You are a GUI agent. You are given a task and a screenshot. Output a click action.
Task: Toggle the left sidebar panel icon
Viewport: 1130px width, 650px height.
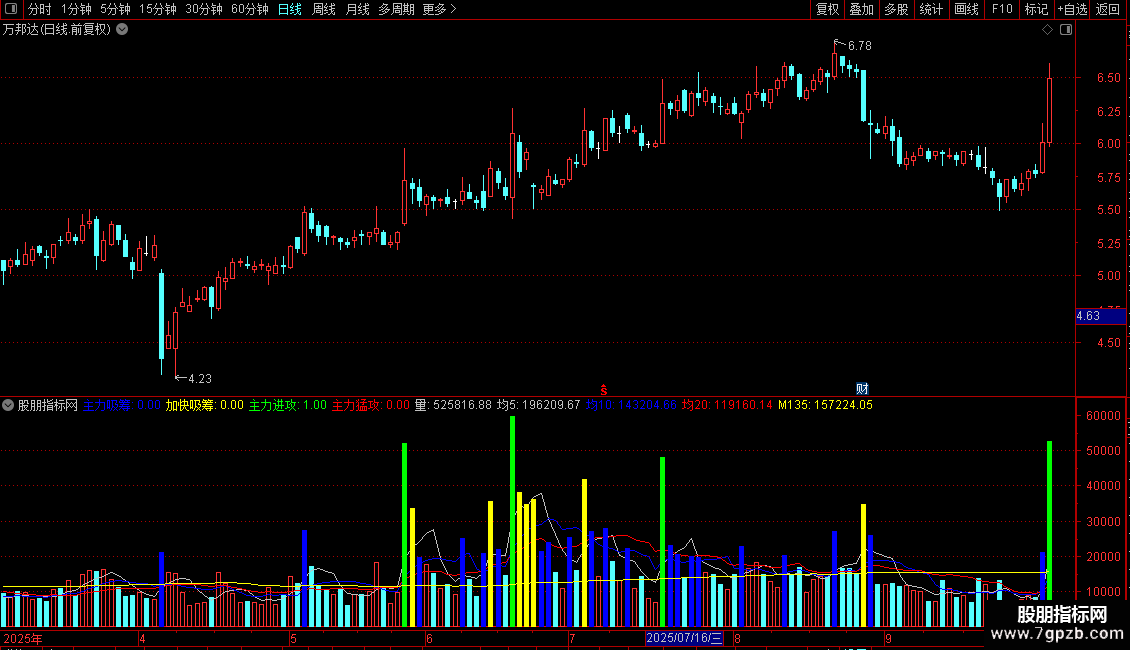(11, 9)
